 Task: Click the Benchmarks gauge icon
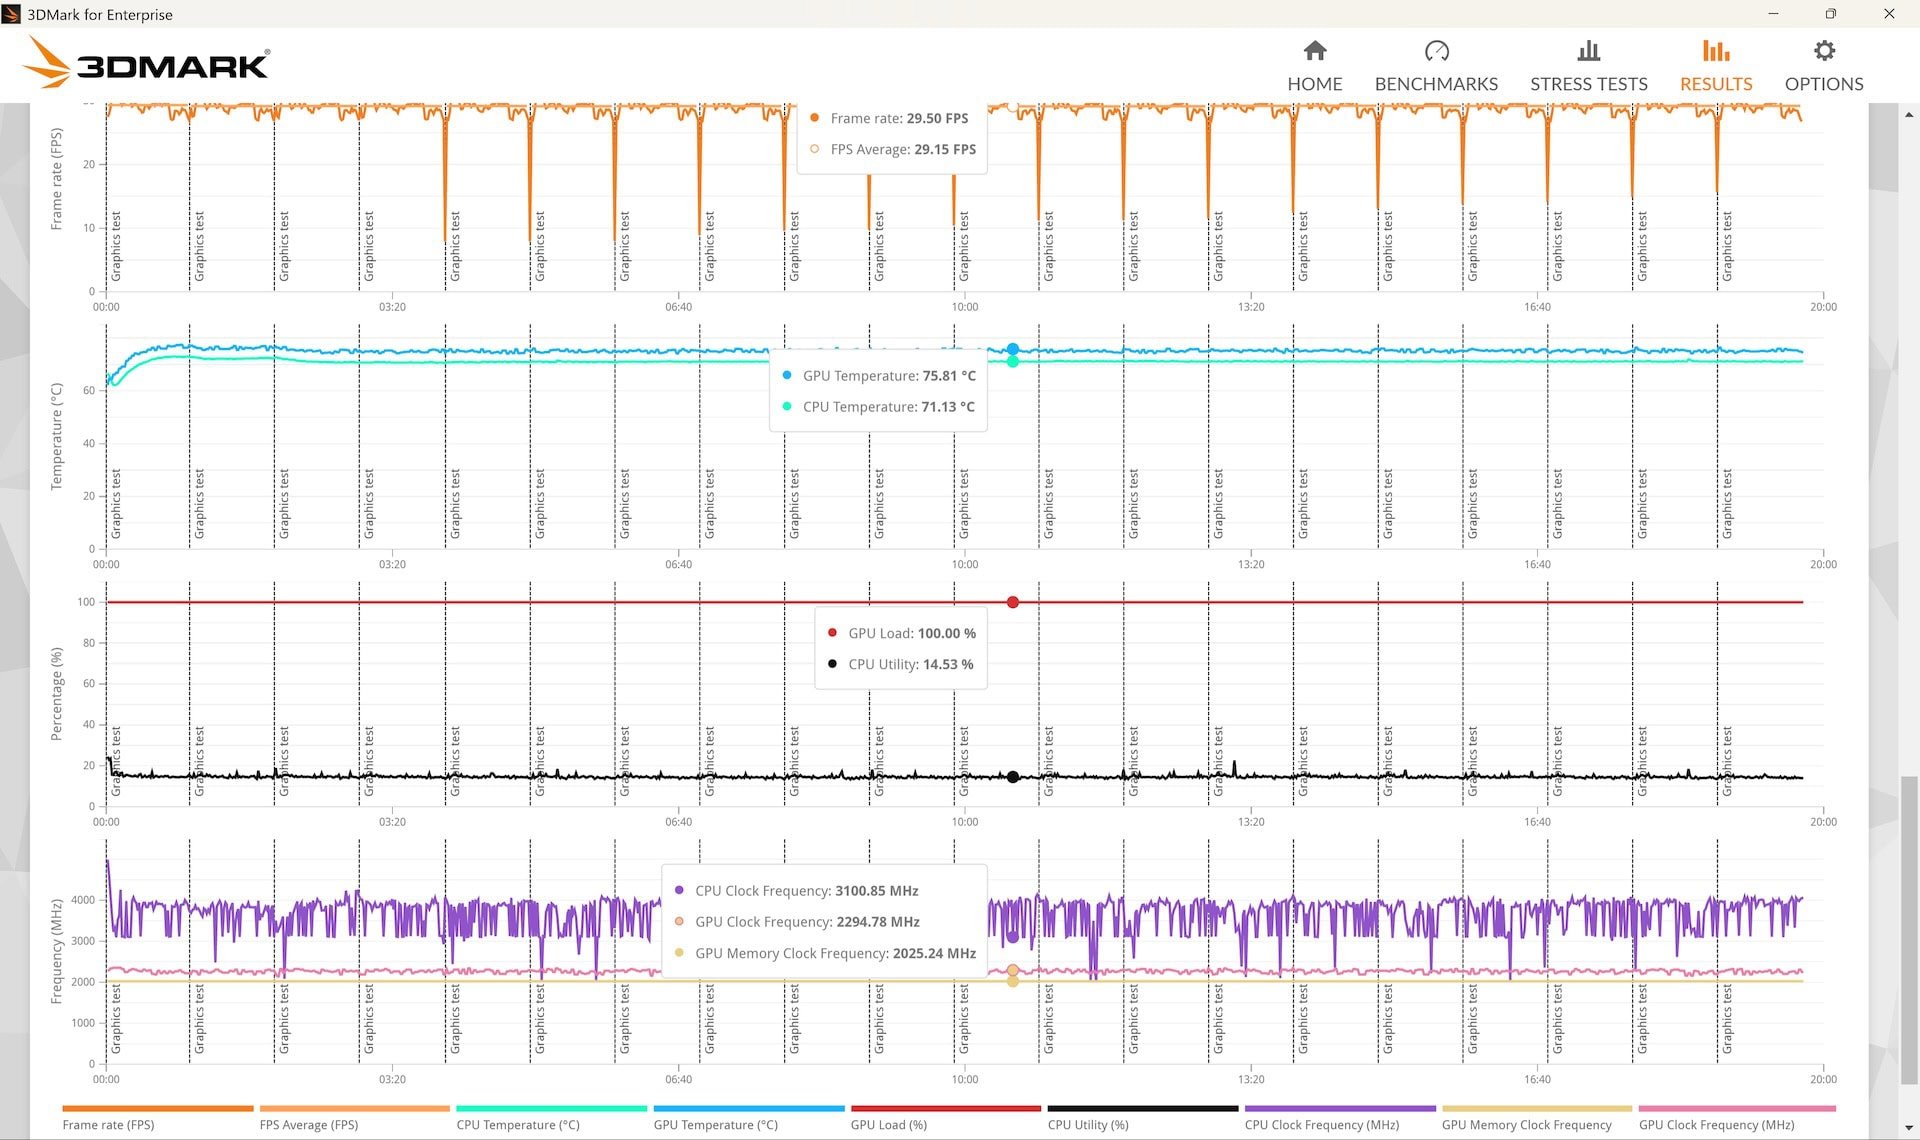click(x=1436, y=51)
